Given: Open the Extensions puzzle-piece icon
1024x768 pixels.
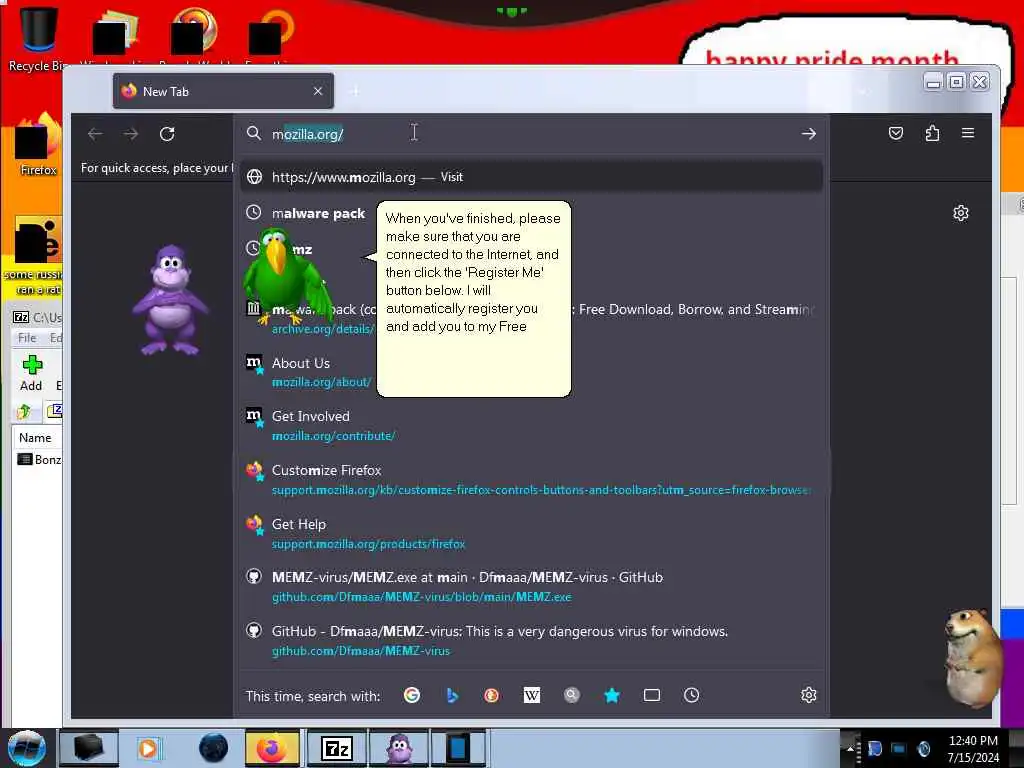Looking at the screenshot, I should point(932,133).
